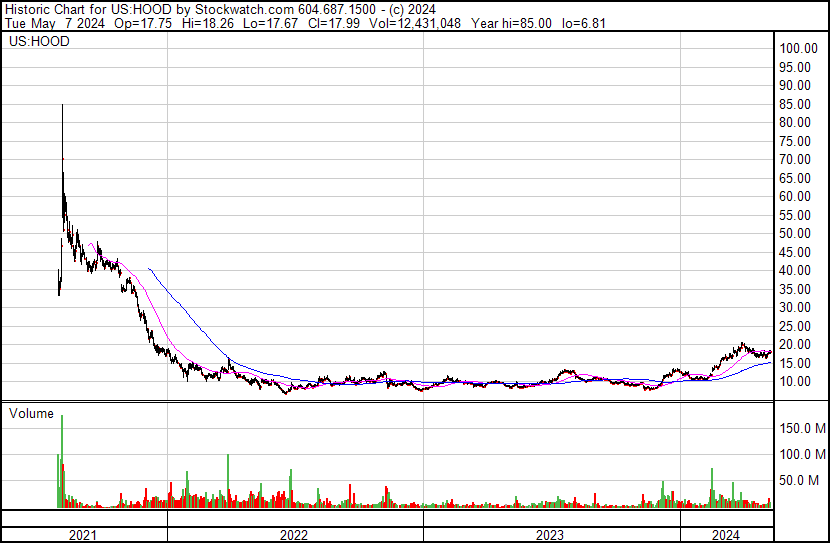Click the 2021 price spike peak at 85
The height and width of the screenshot is (543, 830).
62,105
